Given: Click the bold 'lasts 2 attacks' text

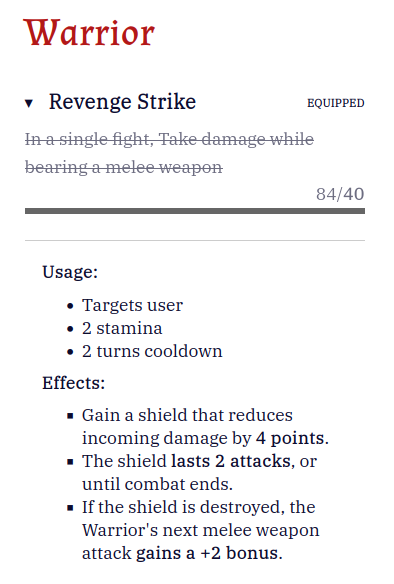Looking at the screenshot, I should (x=231, y=461).
